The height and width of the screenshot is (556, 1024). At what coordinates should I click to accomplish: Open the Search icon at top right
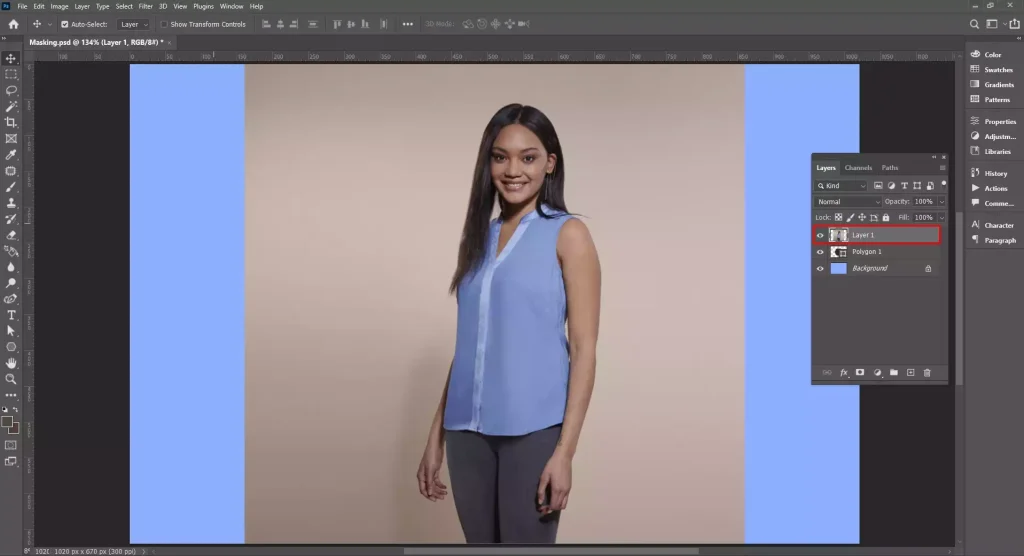(974, 24)
